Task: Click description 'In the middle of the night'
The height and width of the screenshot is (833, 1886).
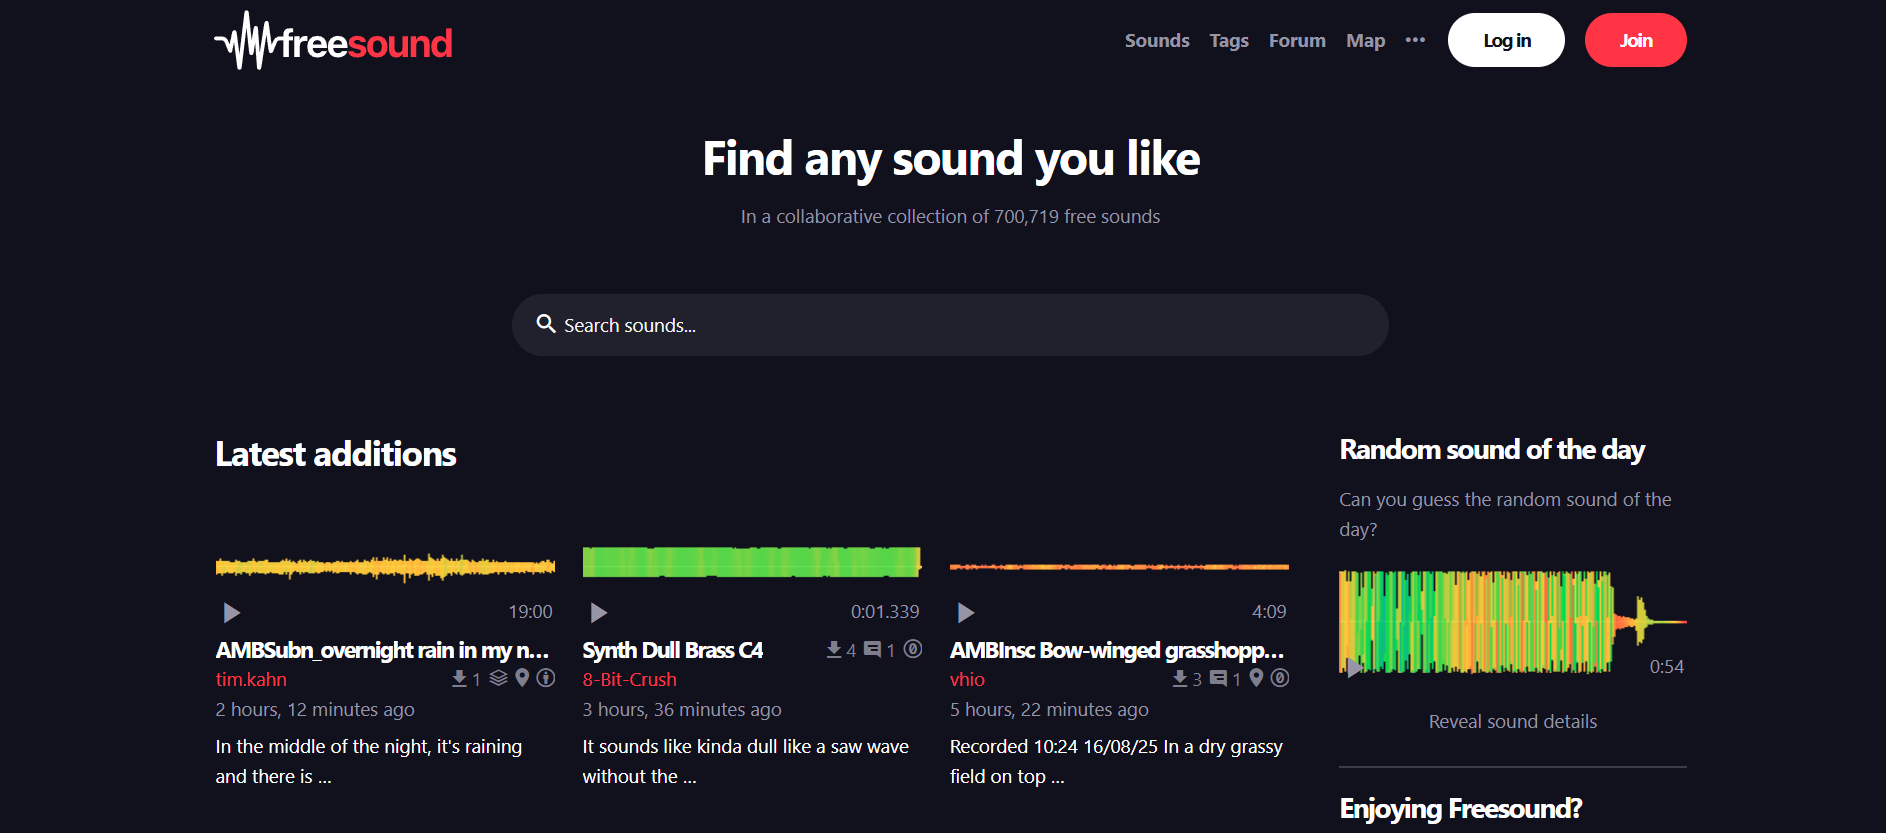Action: 369,761
